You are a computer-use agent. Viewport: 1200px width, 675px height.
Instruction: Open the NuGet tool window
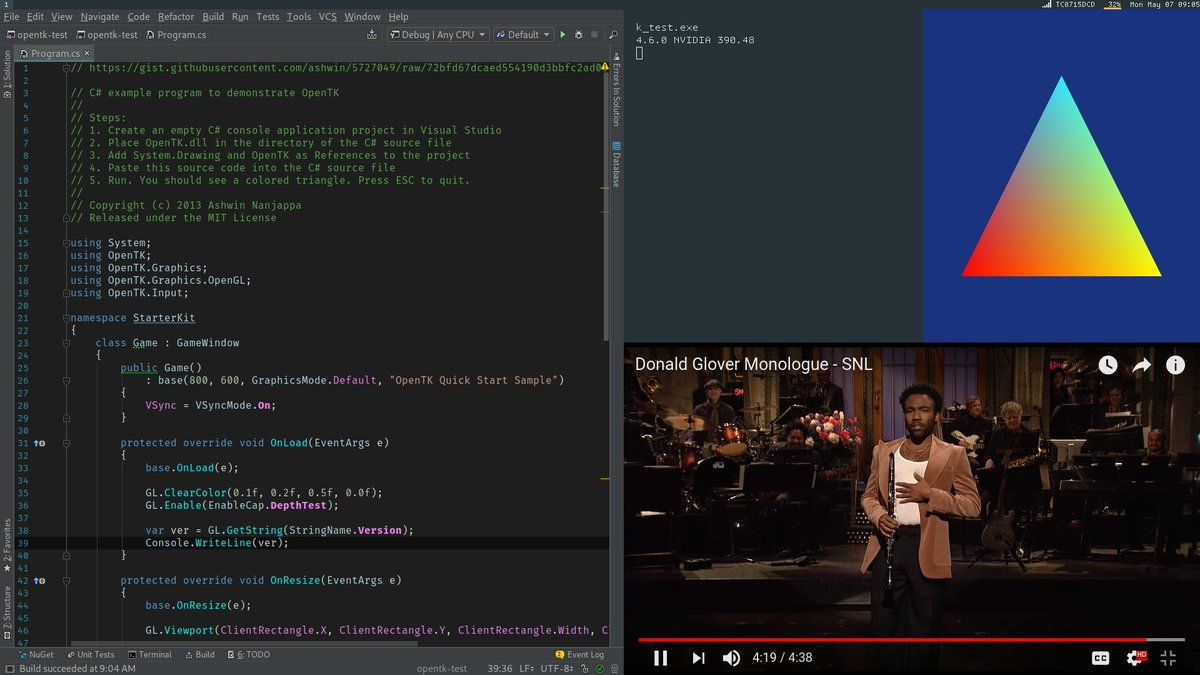35,654
